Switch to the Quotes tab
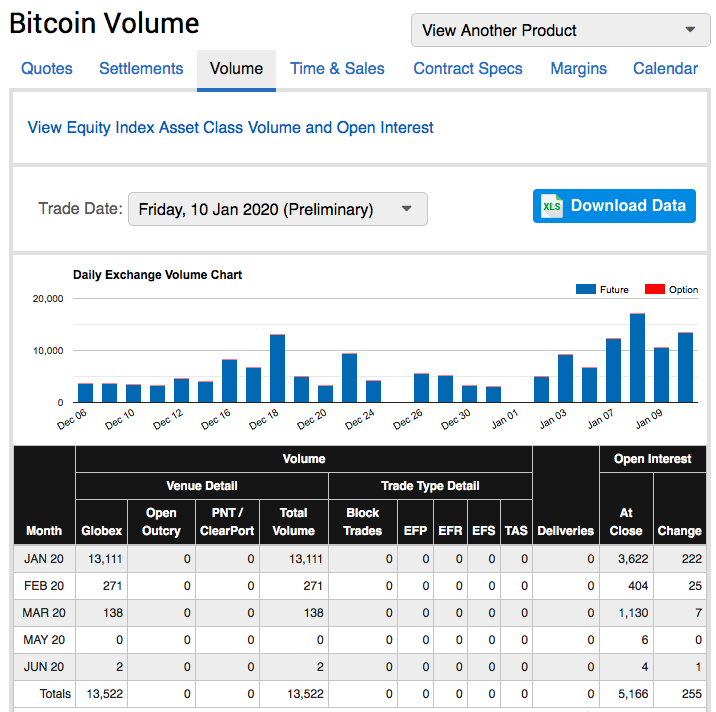 click(x=47, y=68)
